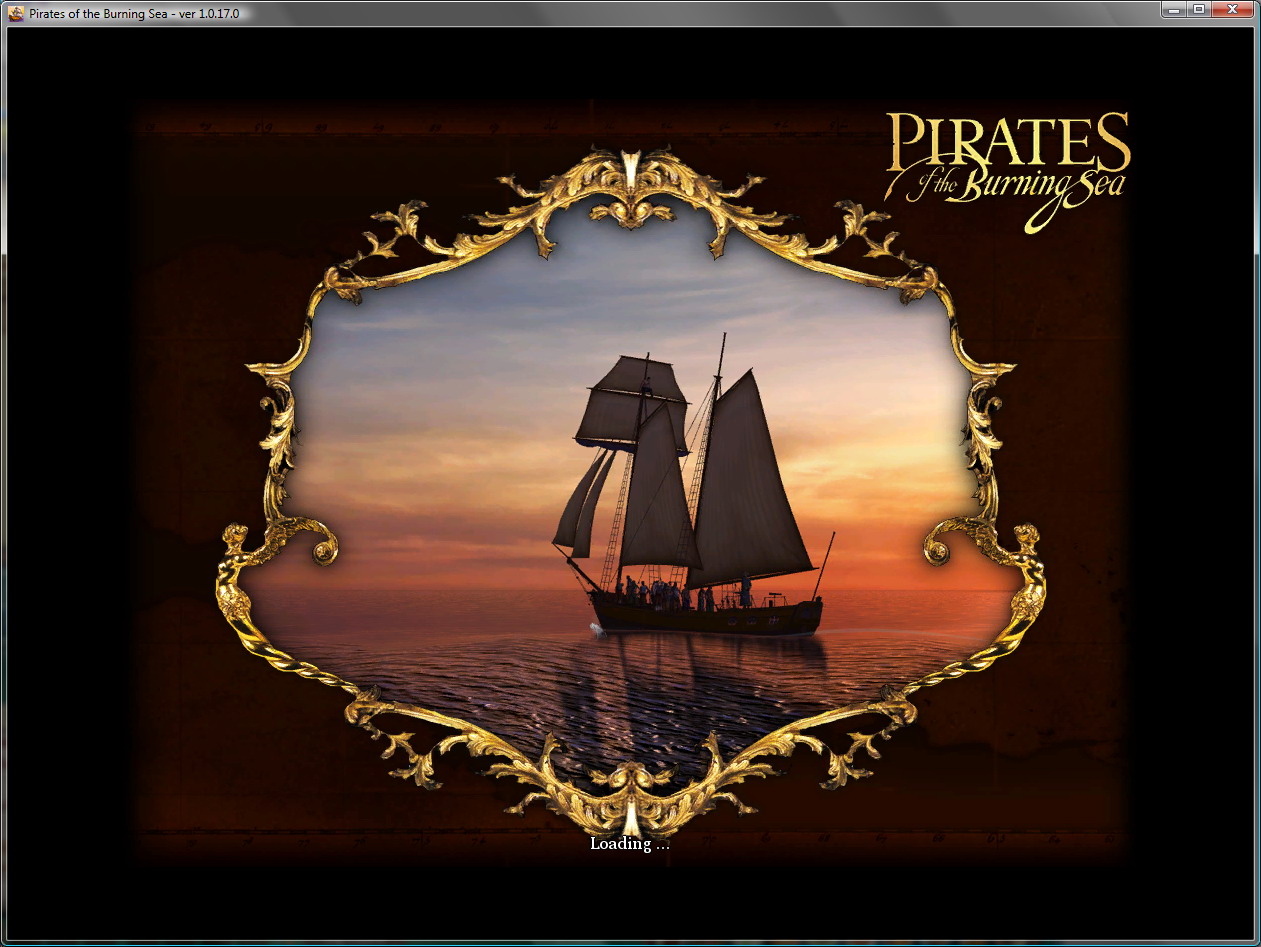The image size is (1261, 947).
Task: Click the Pirates of the Burning Sea title bar icon
Action: tap(16, 14)
